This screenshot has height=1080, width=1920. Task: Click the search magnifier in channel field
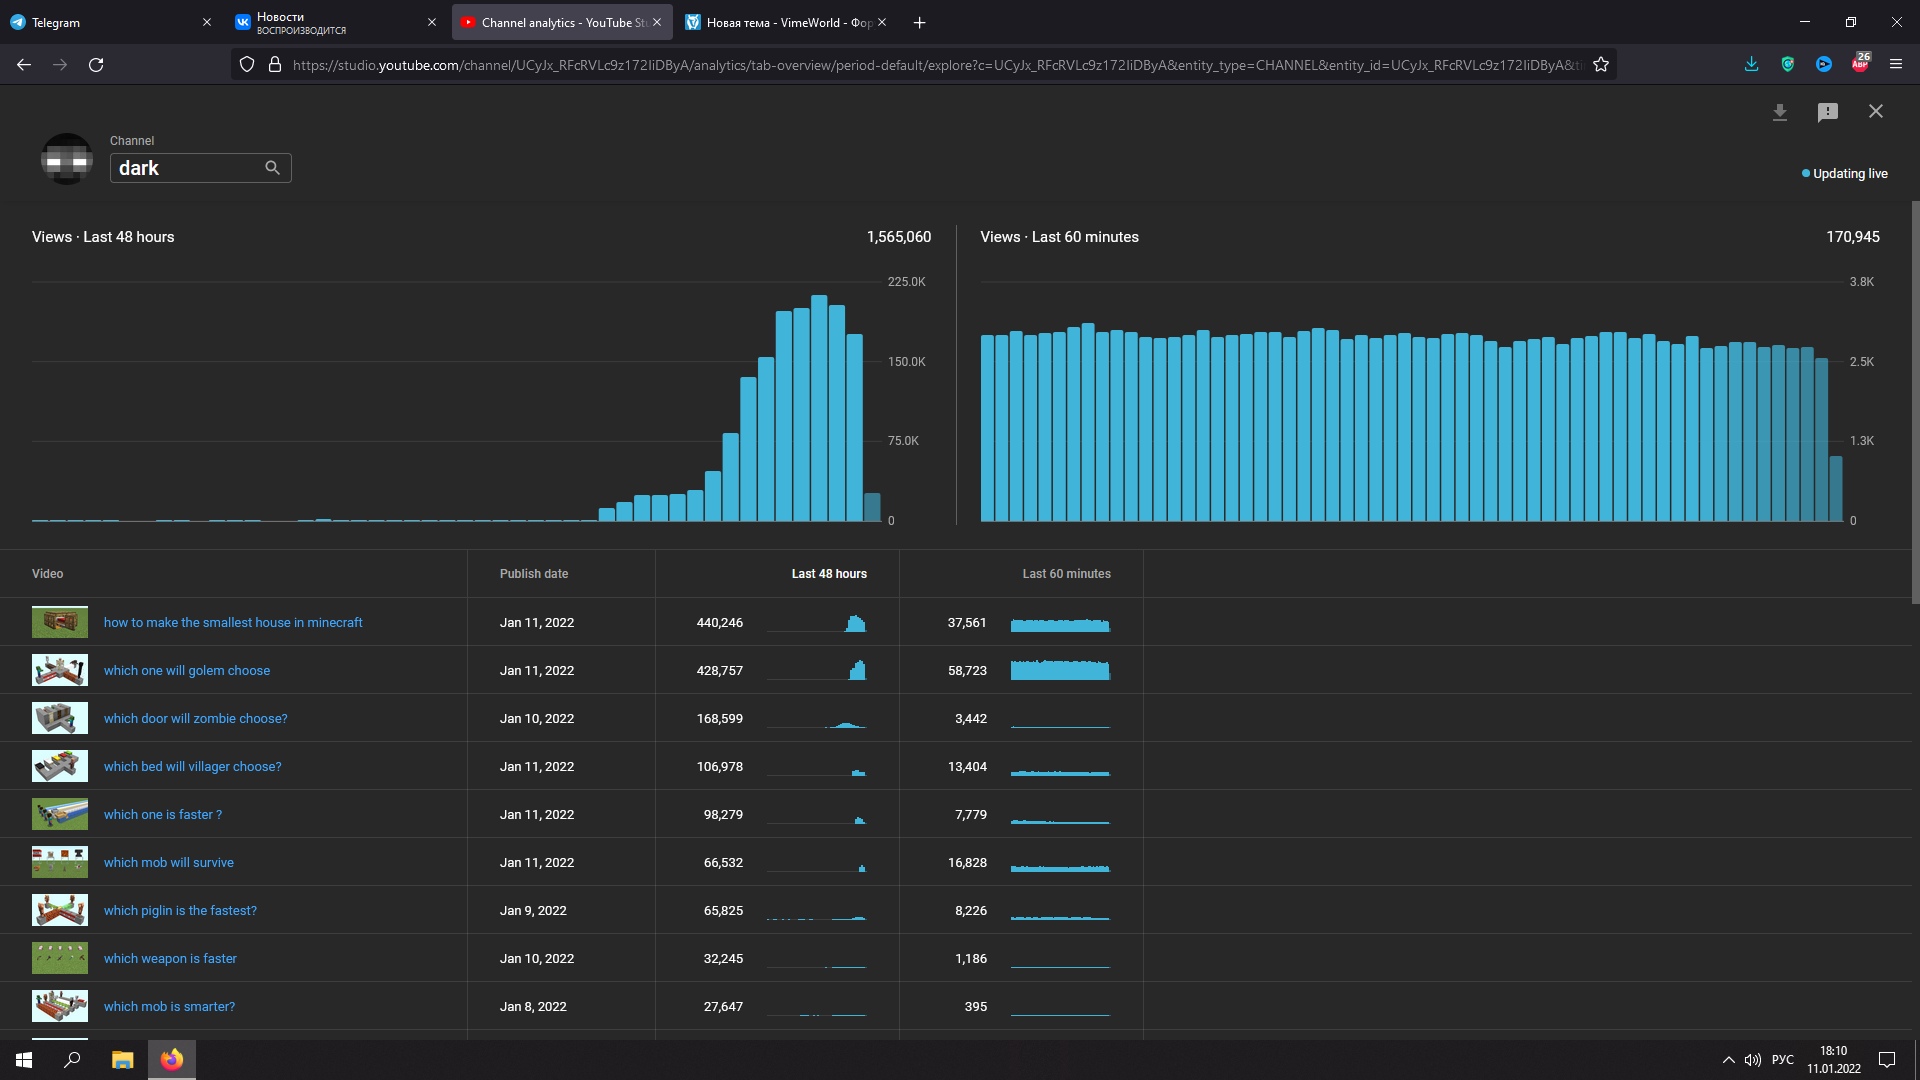tap(272, 168)
